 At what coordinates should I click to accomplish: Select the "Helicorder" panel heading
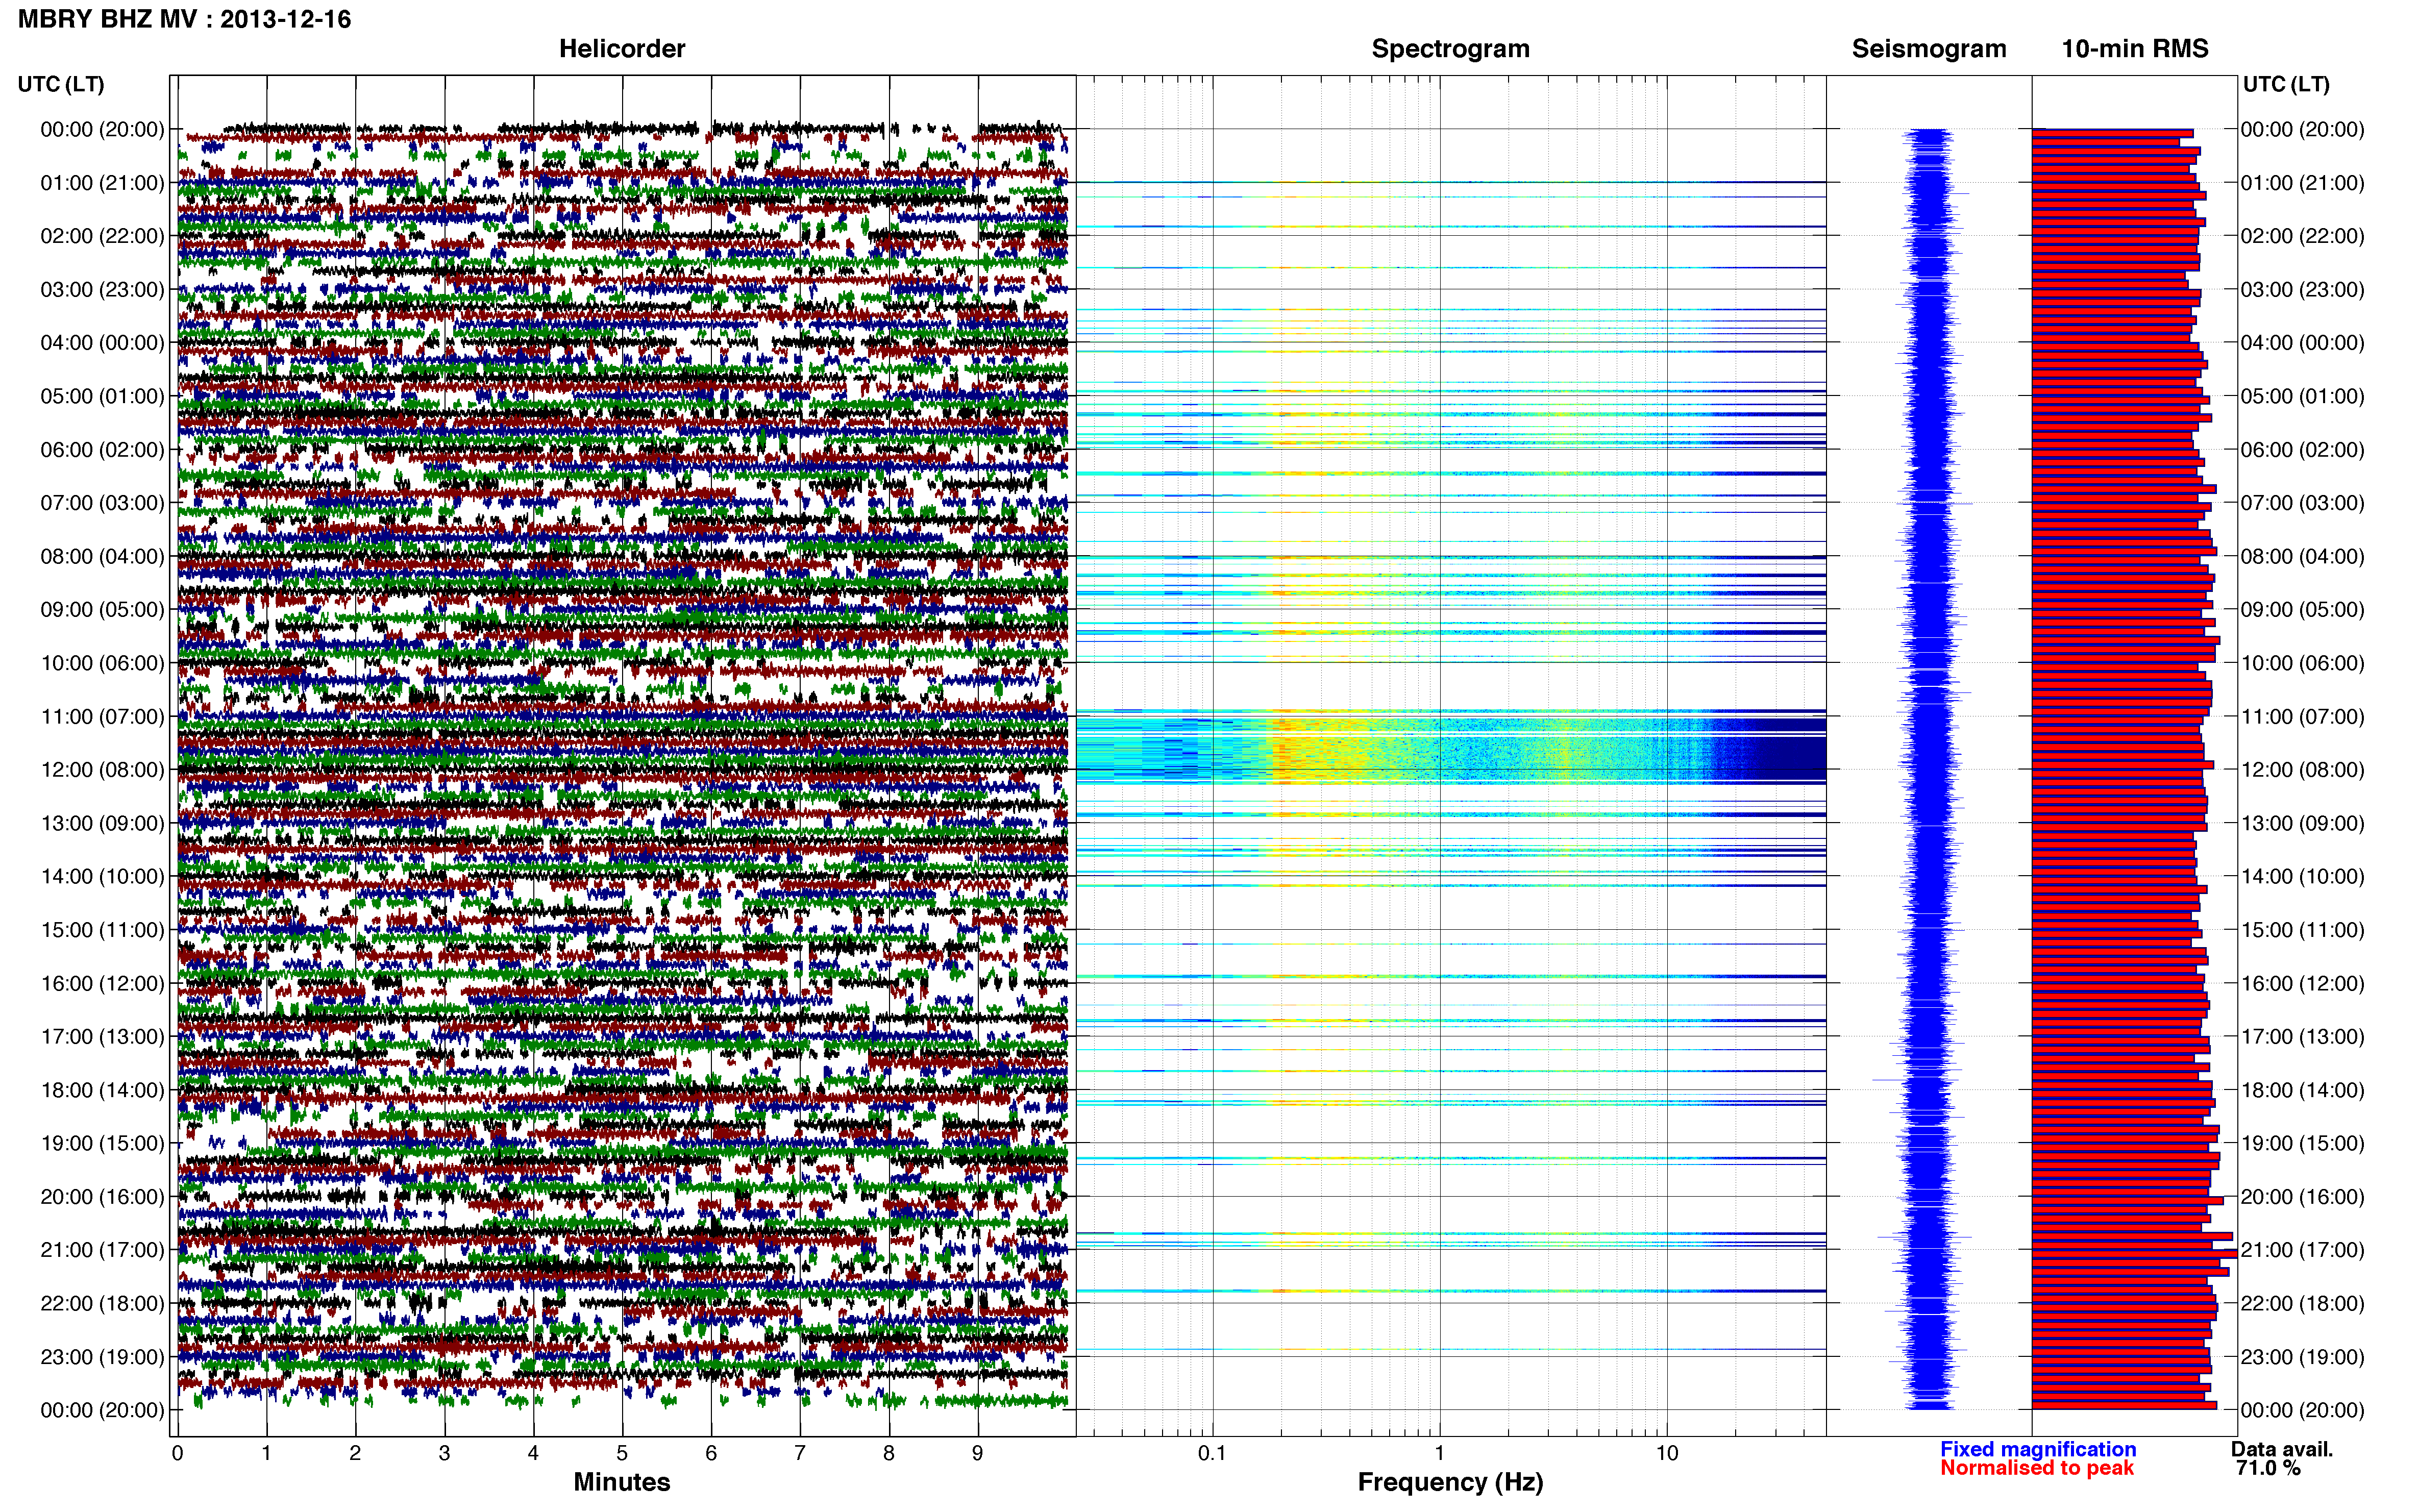tap(622, 48)
